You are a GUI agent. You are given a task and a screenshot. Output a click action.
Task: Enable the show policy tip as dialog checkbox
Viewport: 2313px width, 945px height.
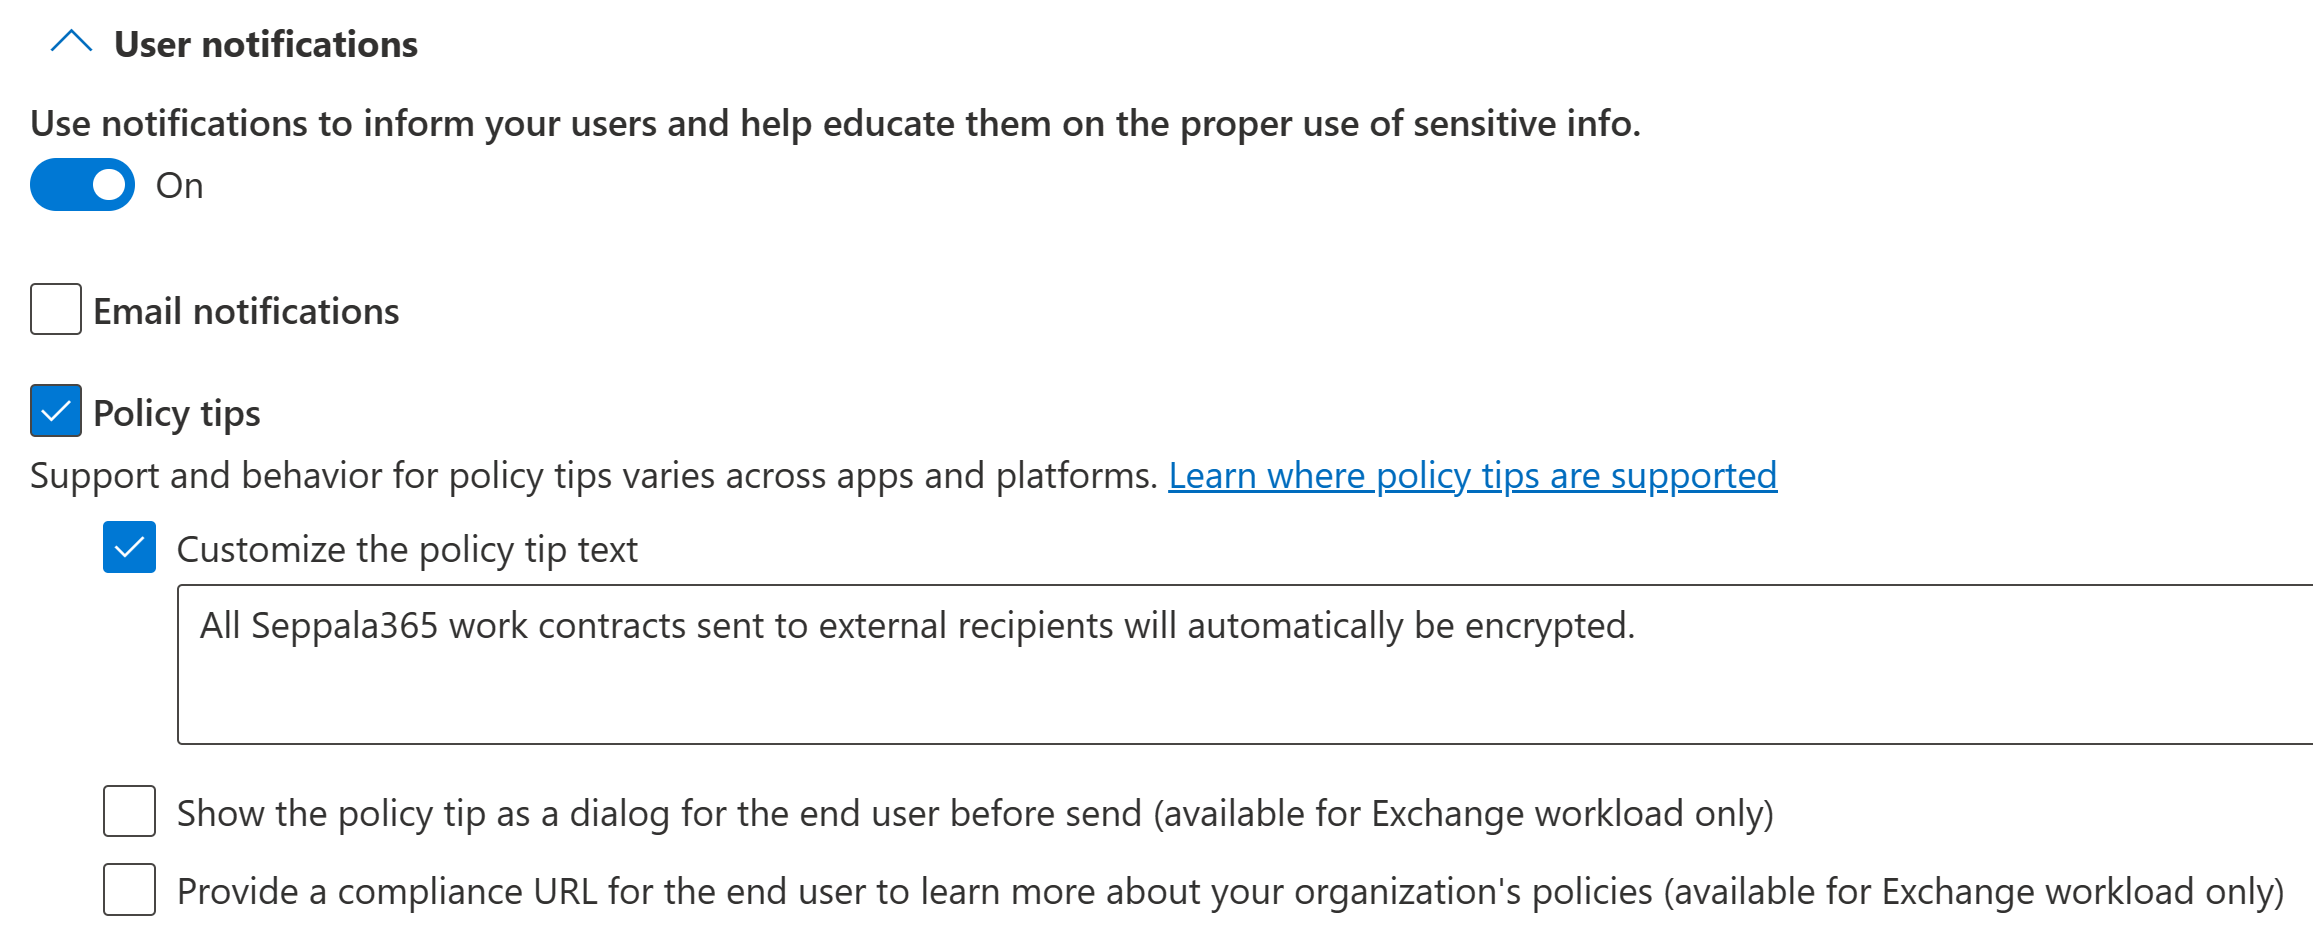(x=129, y=811)
